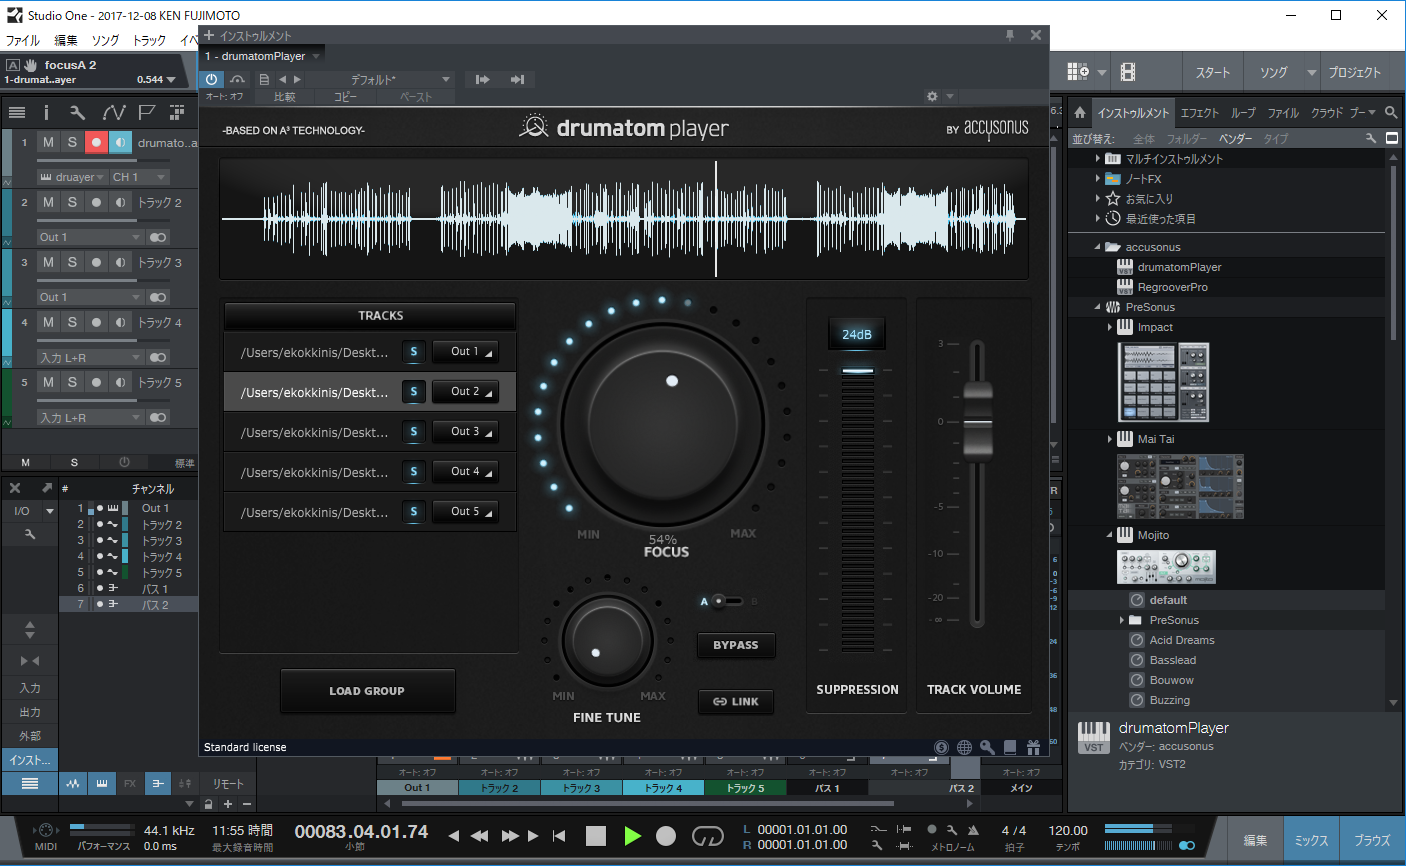Open the ソング menu

pyautogui.click(x=105, y=40)
